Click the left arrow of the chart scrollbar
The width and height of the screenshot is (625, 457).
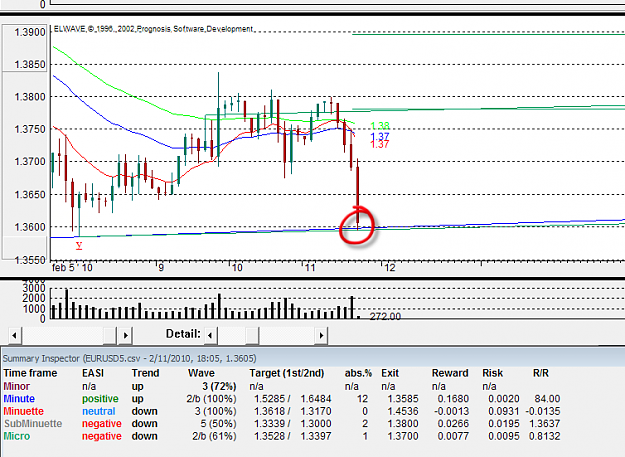(x=14, y=335)
